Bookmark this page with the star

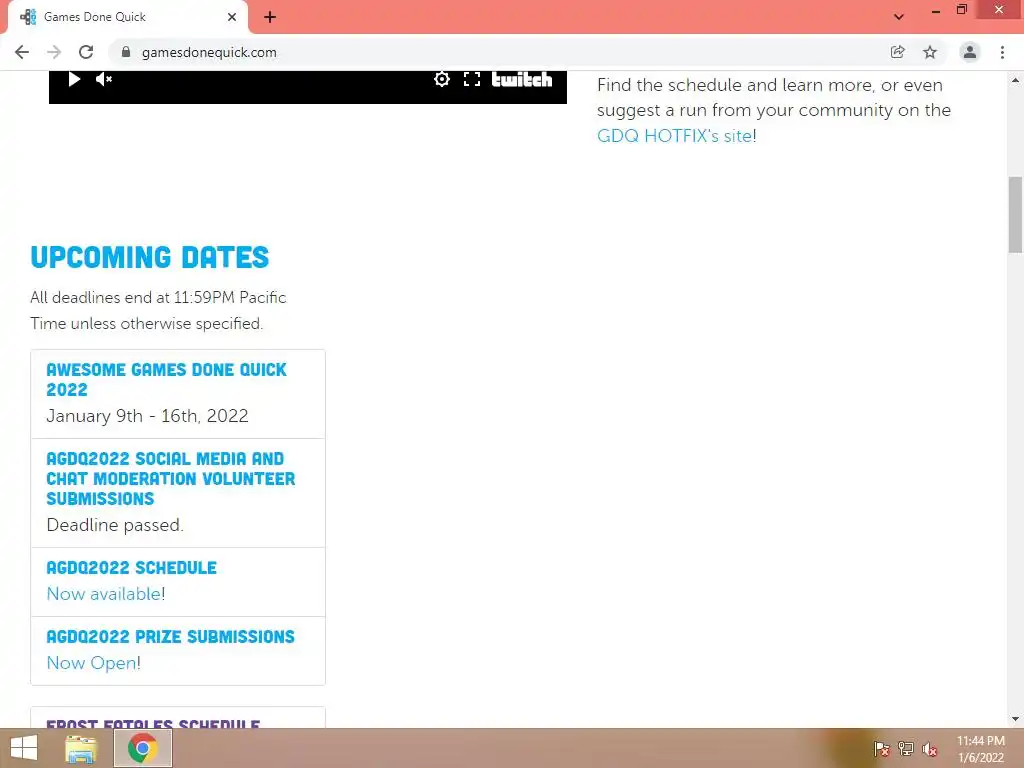(x=930, y=52)
